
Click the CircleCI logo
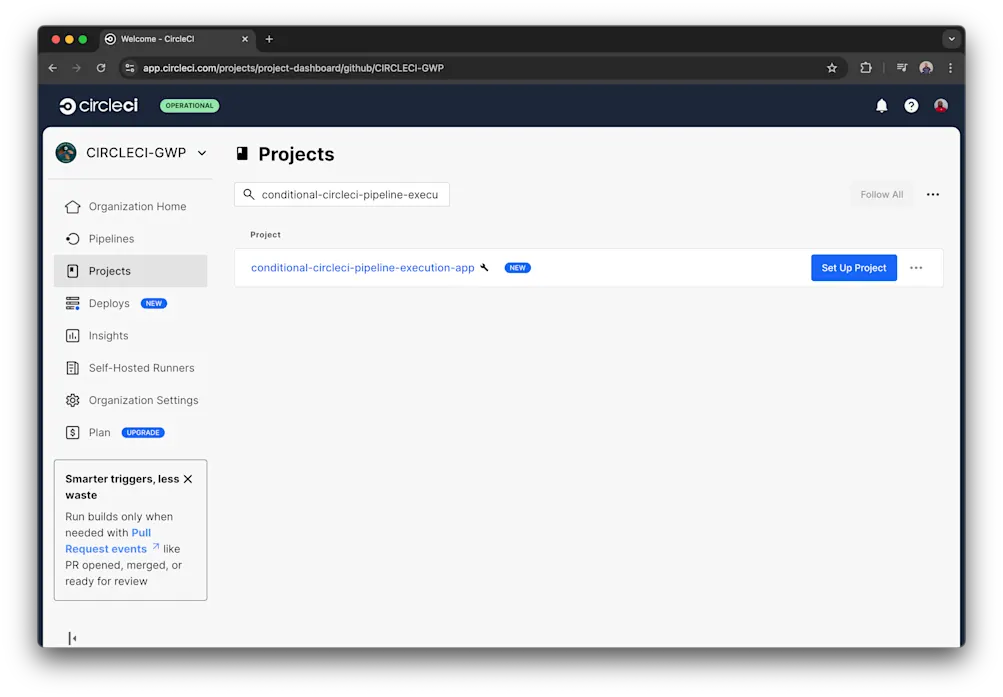pyautogui.click(x=97, y=105)
